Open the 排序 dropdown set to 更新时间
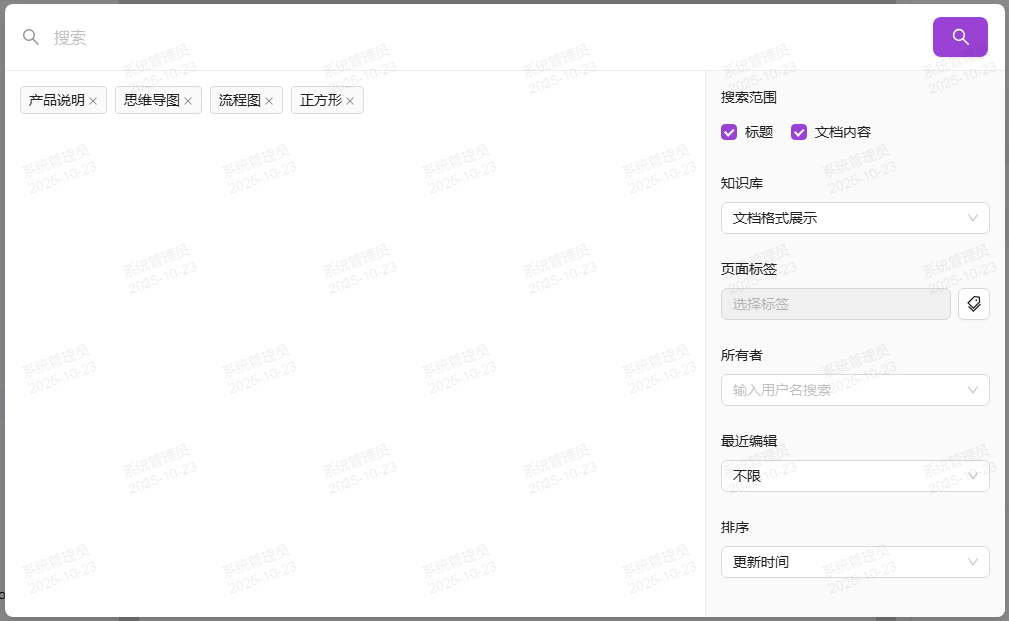 [855, 562]
